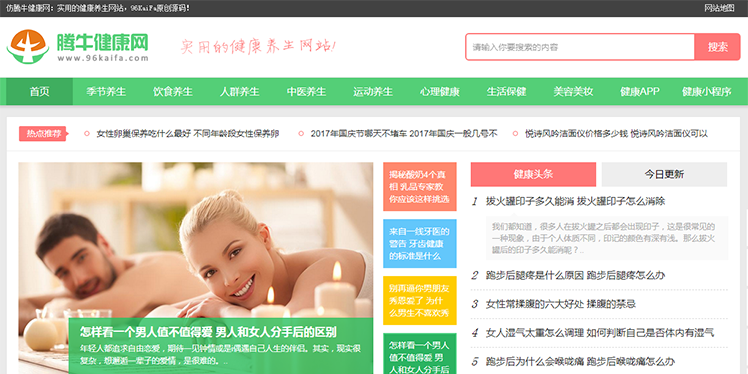Click the 热点推荐 label tag
This screenshot has width=748, height=374.
click(x=43, y=134)
